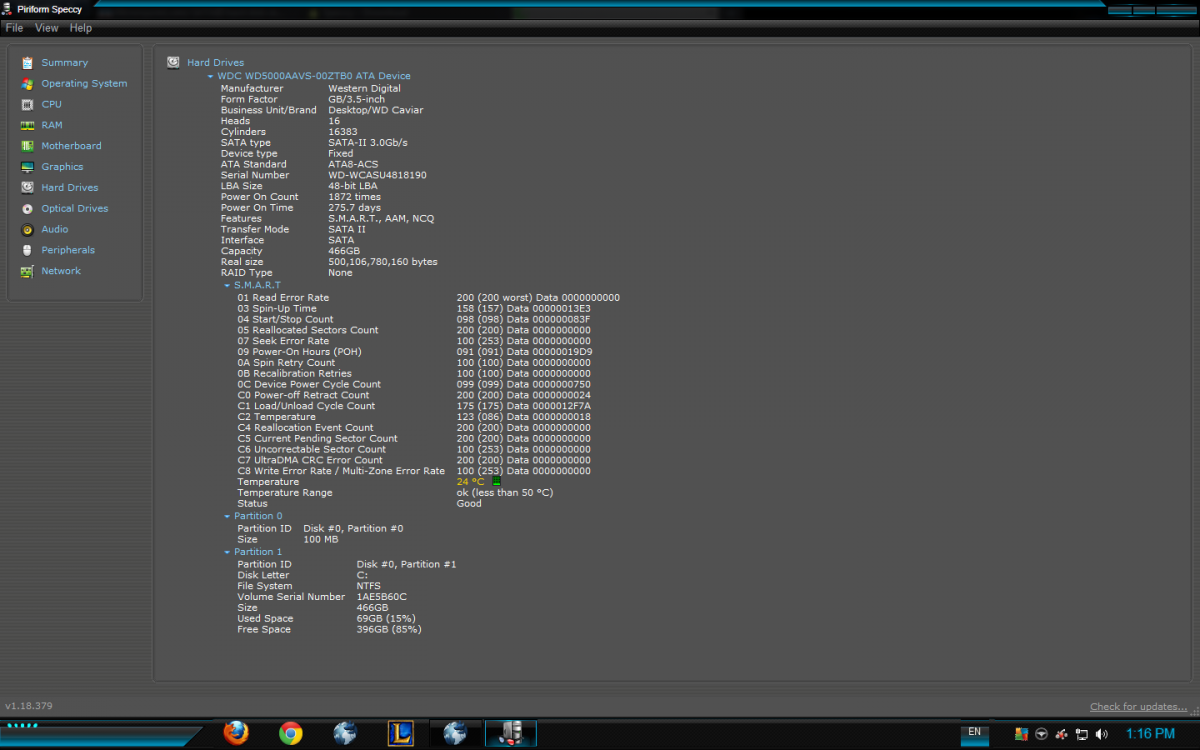Select Hard Drives icon in sidebar
This screenshot has height=750, width=1200.
[x=27, y=188]
